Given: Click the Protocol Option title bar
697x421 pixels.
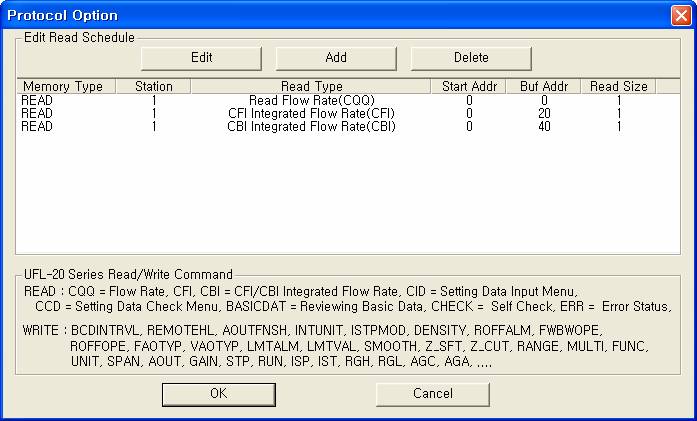Looking at the screenshot, I should 300,15.
